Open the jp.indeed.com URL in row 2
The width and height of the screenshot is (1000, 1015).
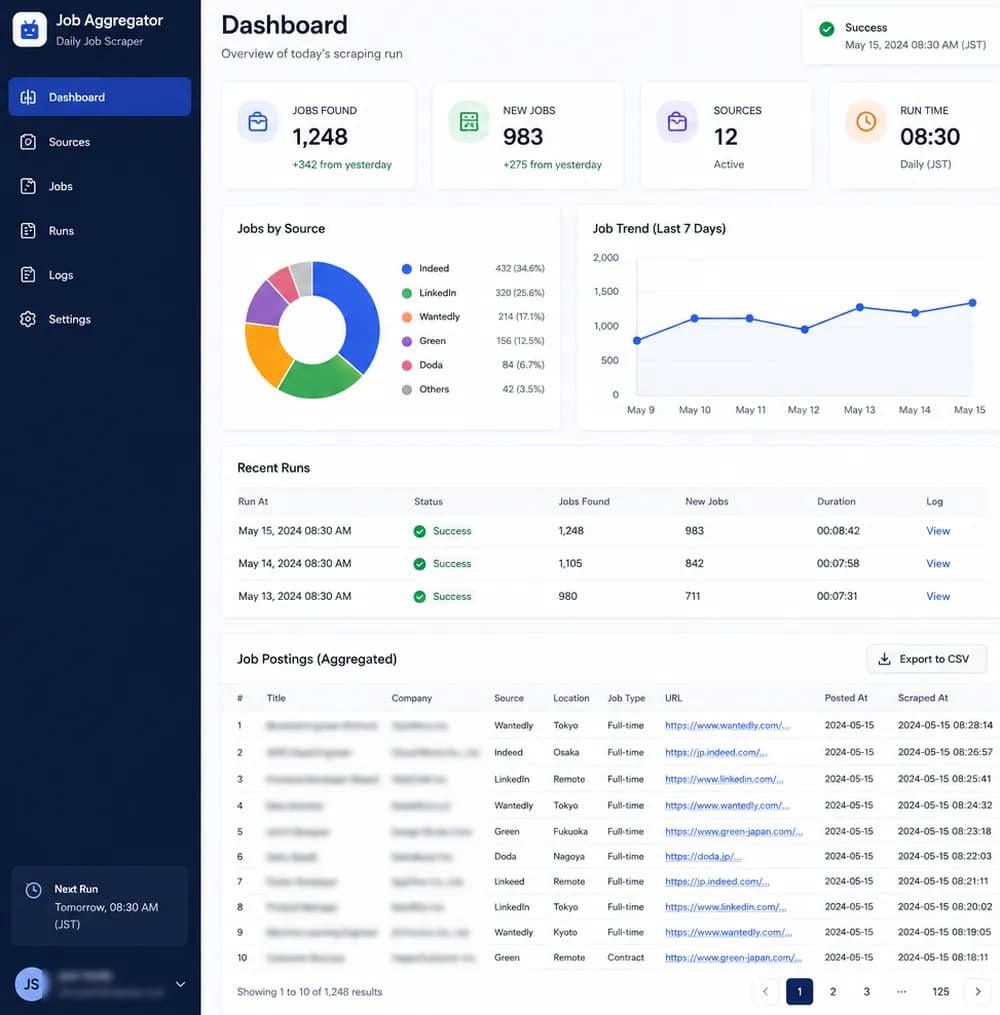coord(716,752)
